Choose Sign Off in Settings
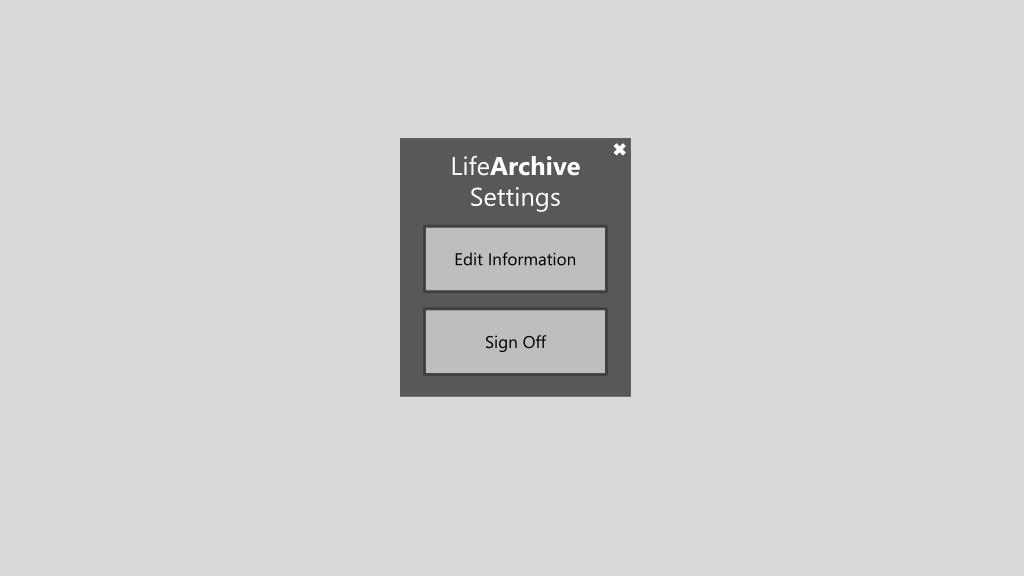 [515, 342]
